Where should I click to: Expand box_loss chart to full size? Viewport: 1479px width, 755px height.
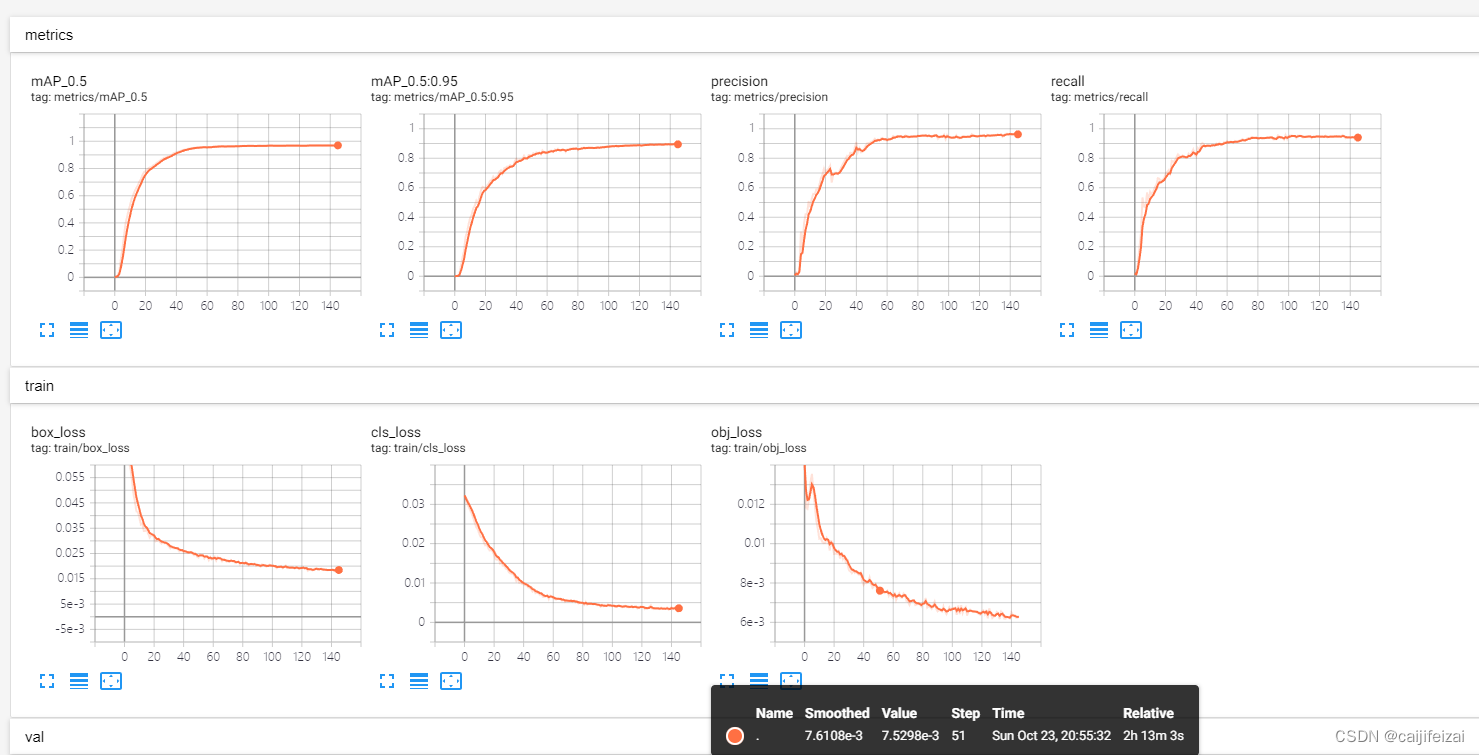point(47,680)
